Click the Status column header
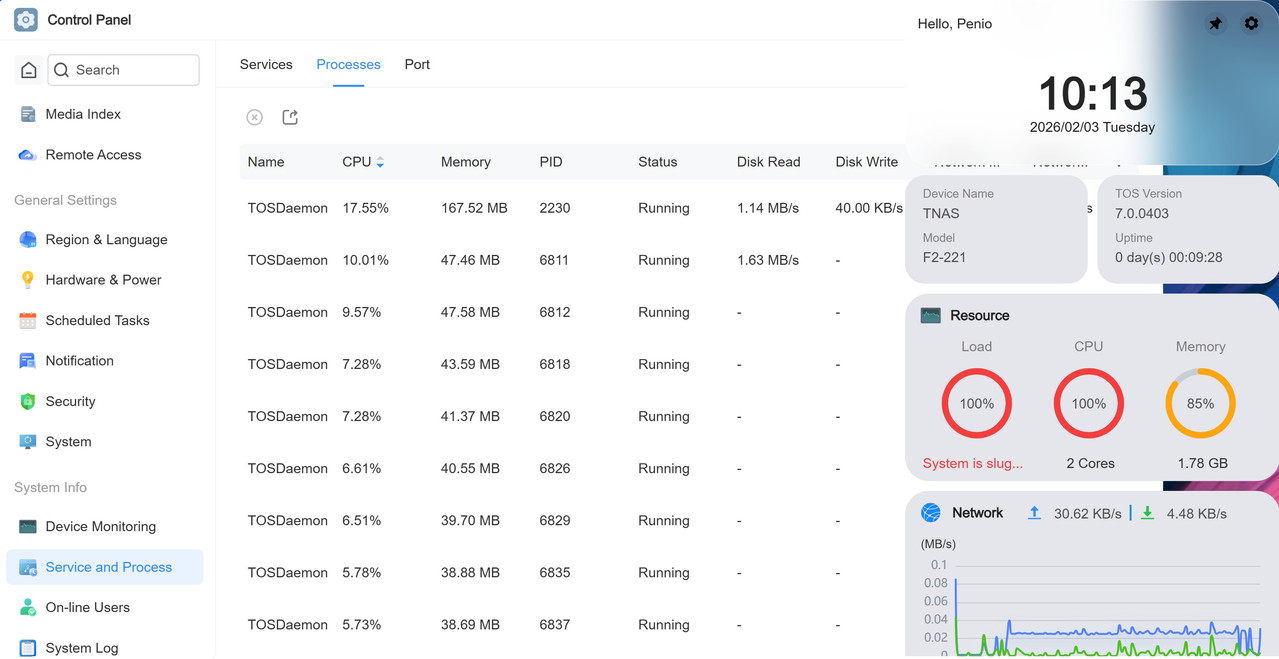1279x659 pixels. 658,162
